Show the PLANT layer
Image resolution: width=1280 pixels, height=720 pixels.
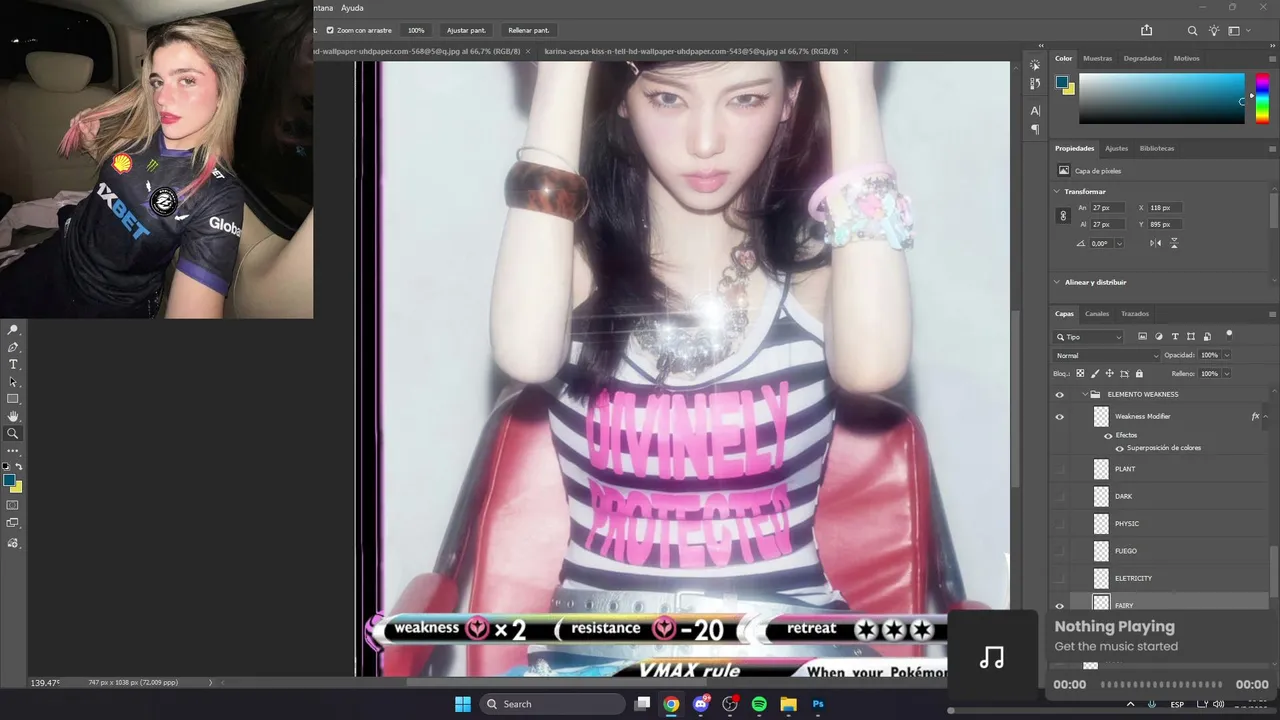click(1060, 469)
